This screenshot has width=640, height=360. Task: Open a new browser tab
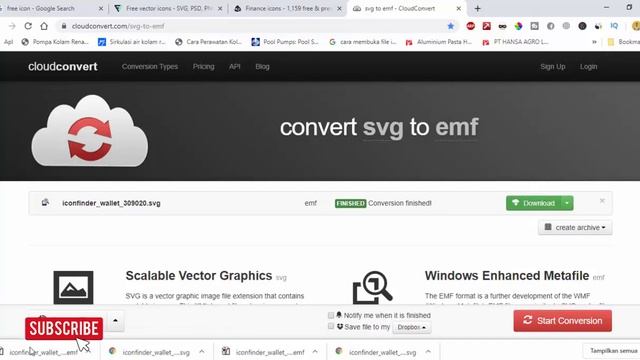coord(478,8)
